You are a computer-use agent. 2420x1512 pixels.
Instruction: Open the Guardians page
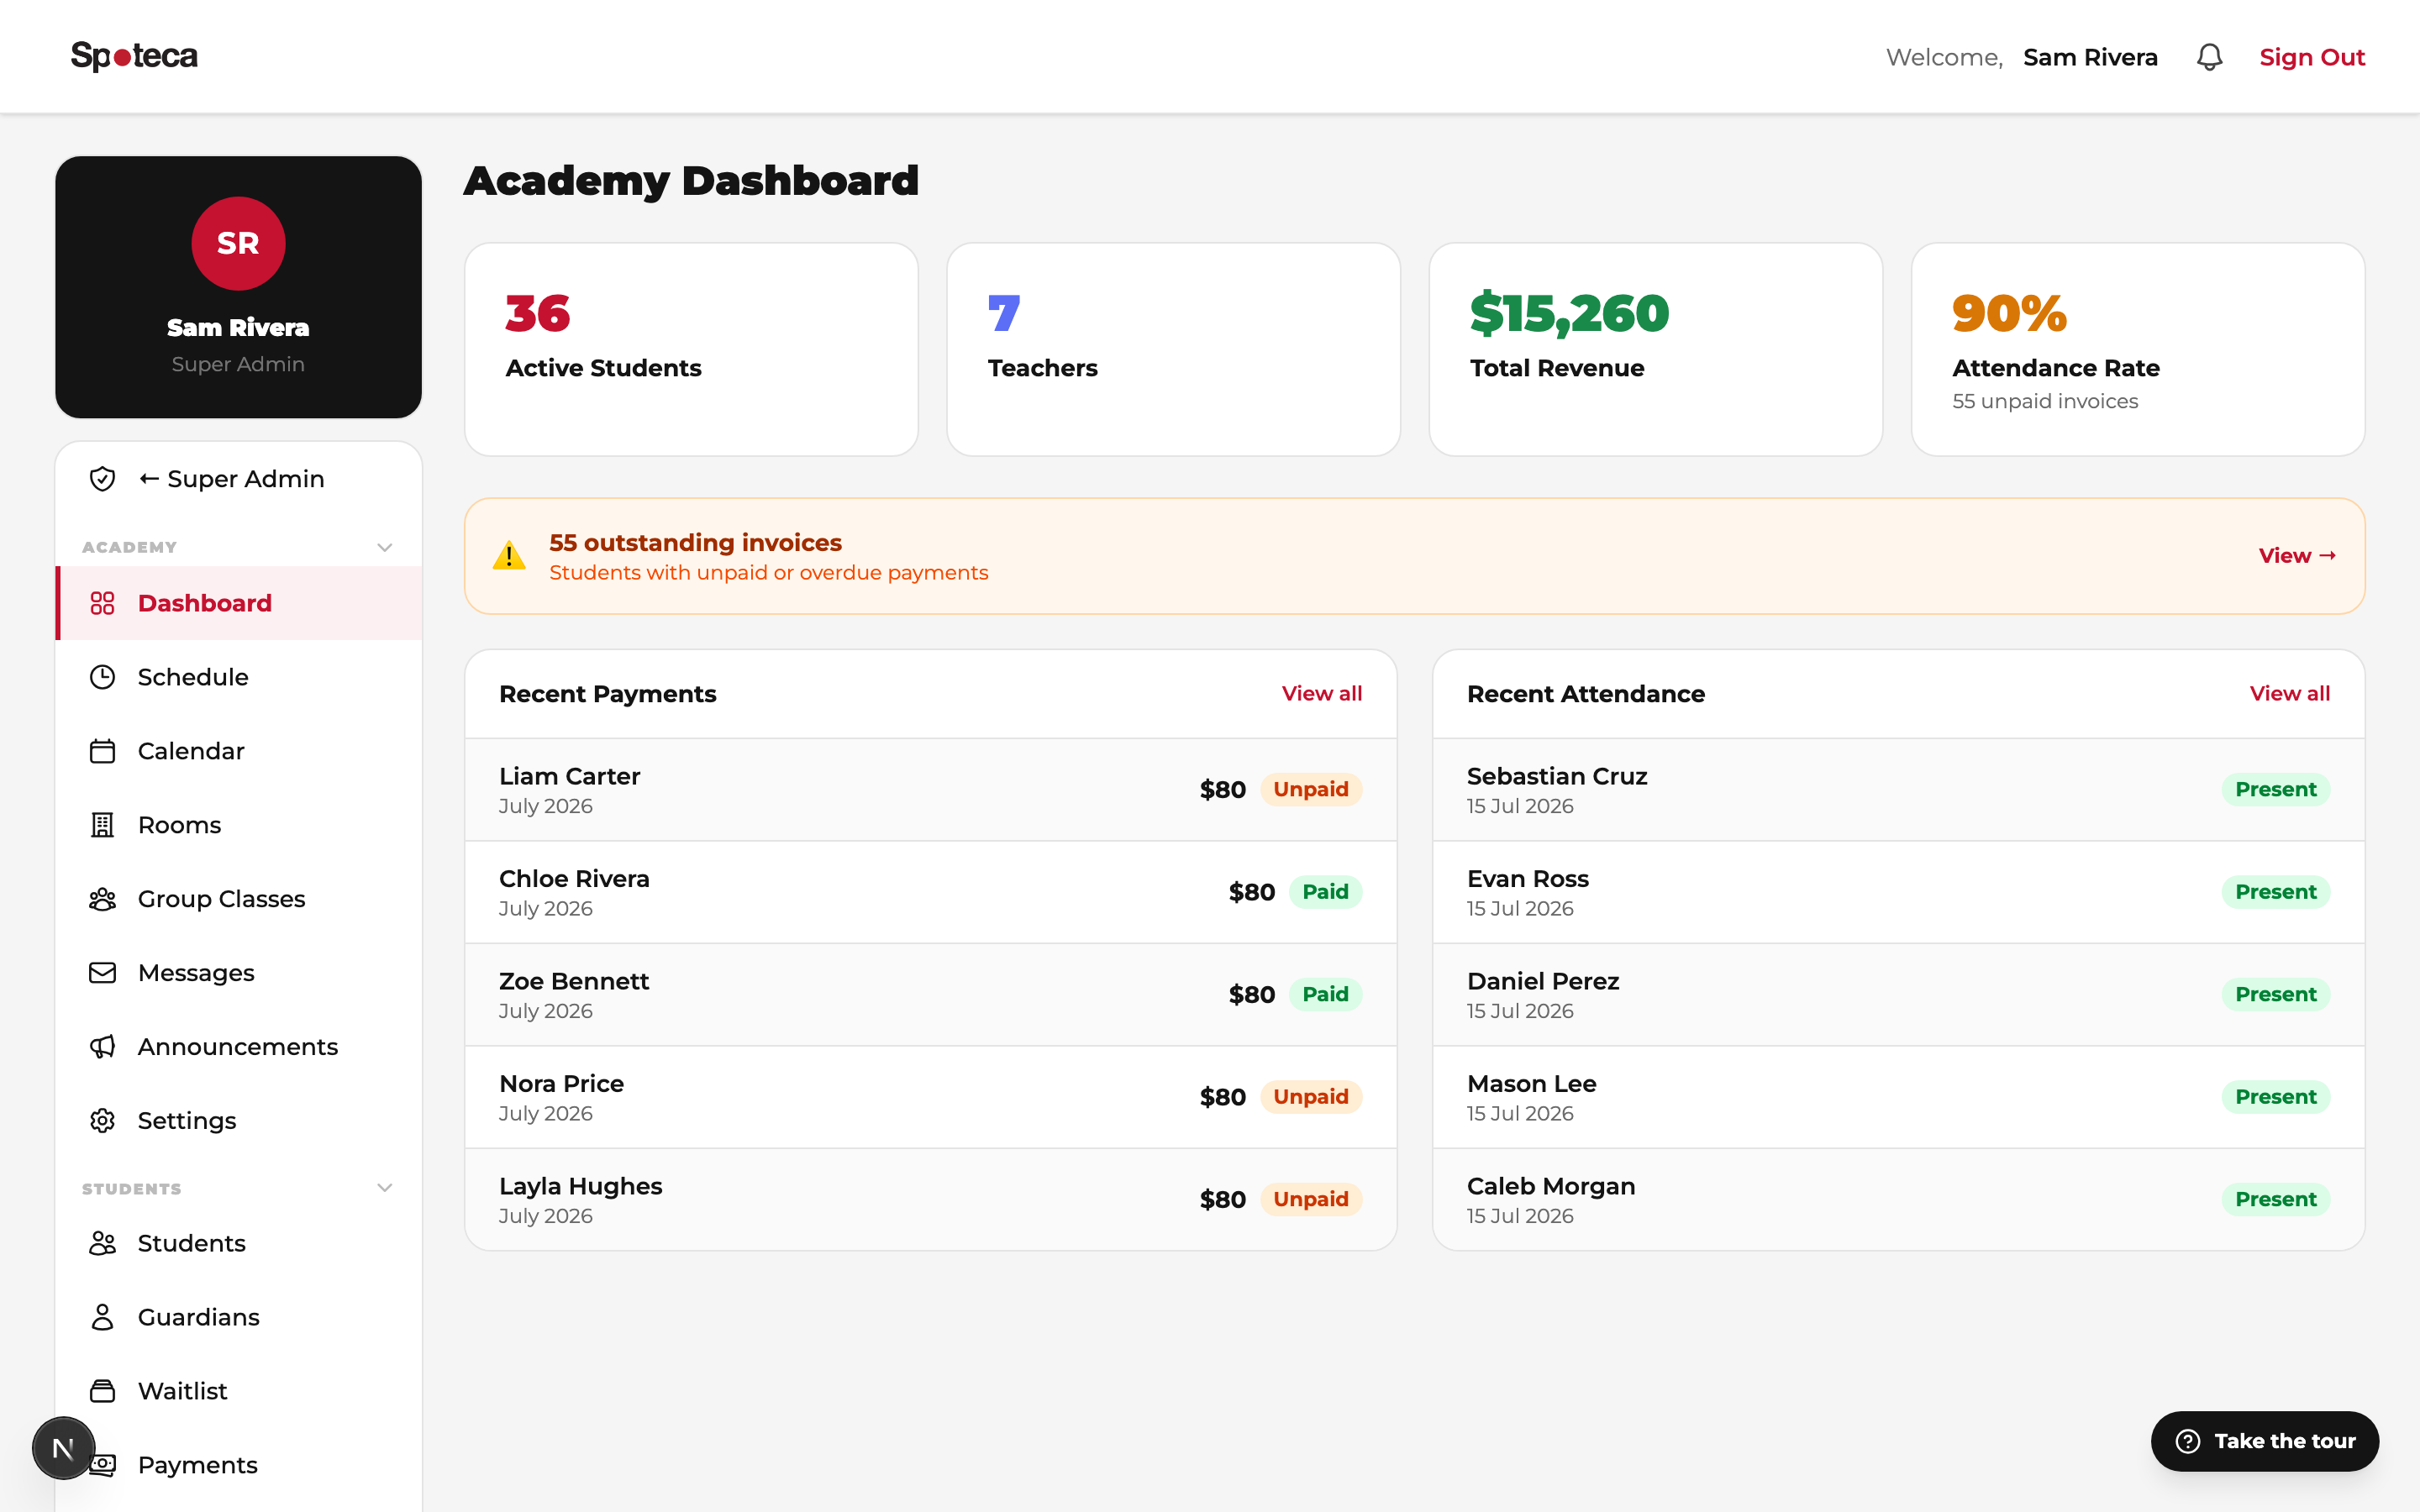238,1317
